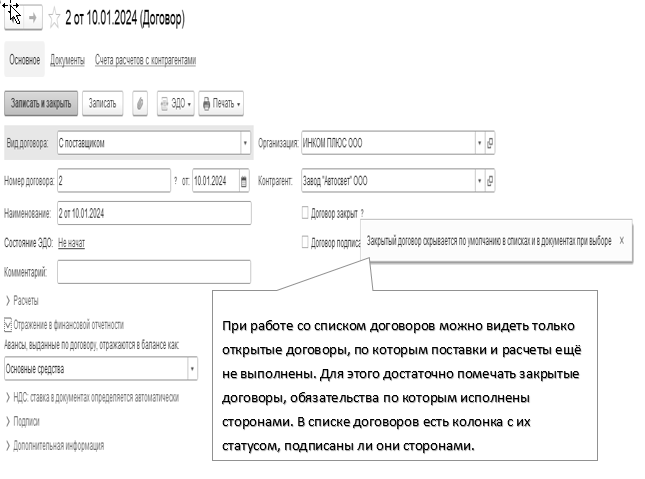Screen dimensions: 645x479
Task: Click the Не начат ЭДО status link
Action: click(72, 243)
